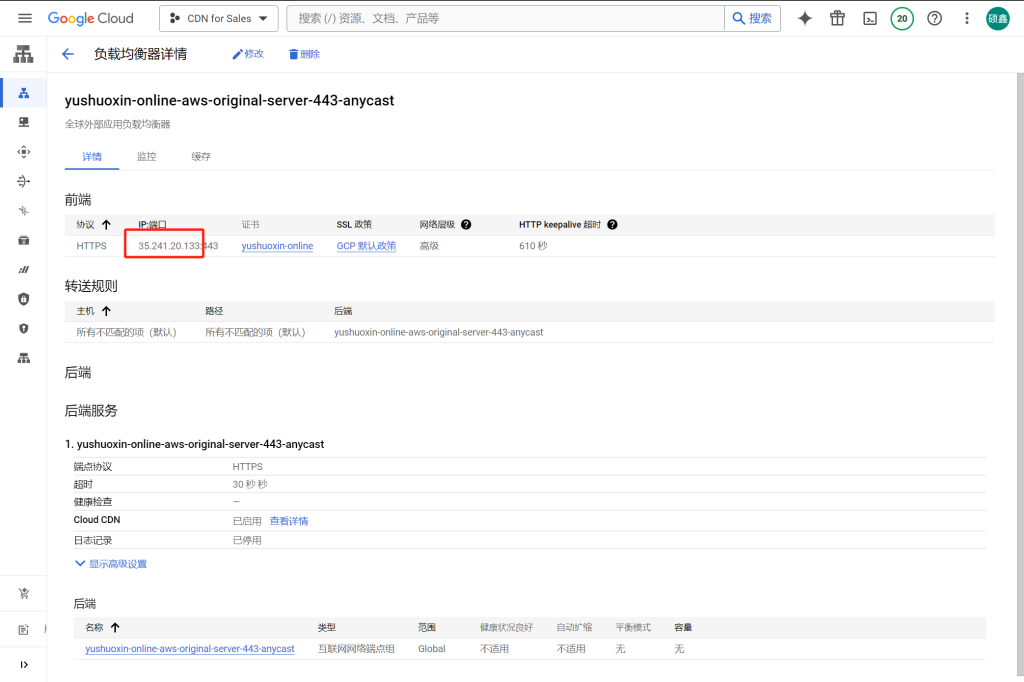The height and width of the screenshot is (682, 1024).
Task: Click the Gemini AI sparkle icon
Action: pos(804,18)
